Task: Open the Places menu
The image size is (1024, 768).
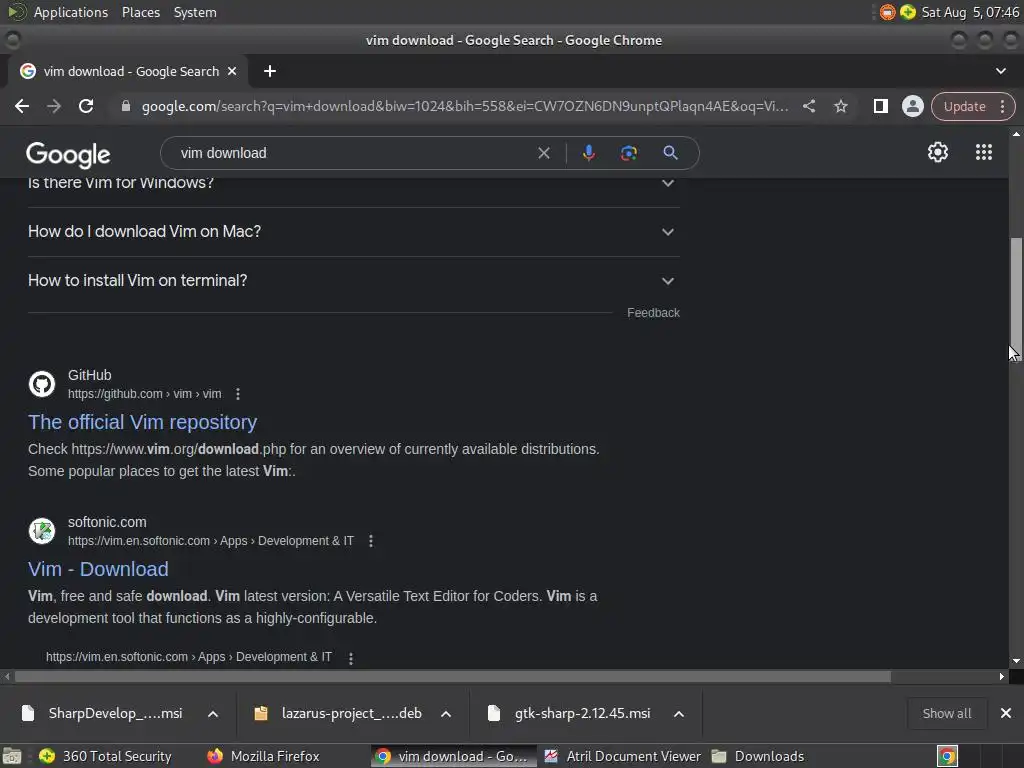Action: [x=140, y=12]
